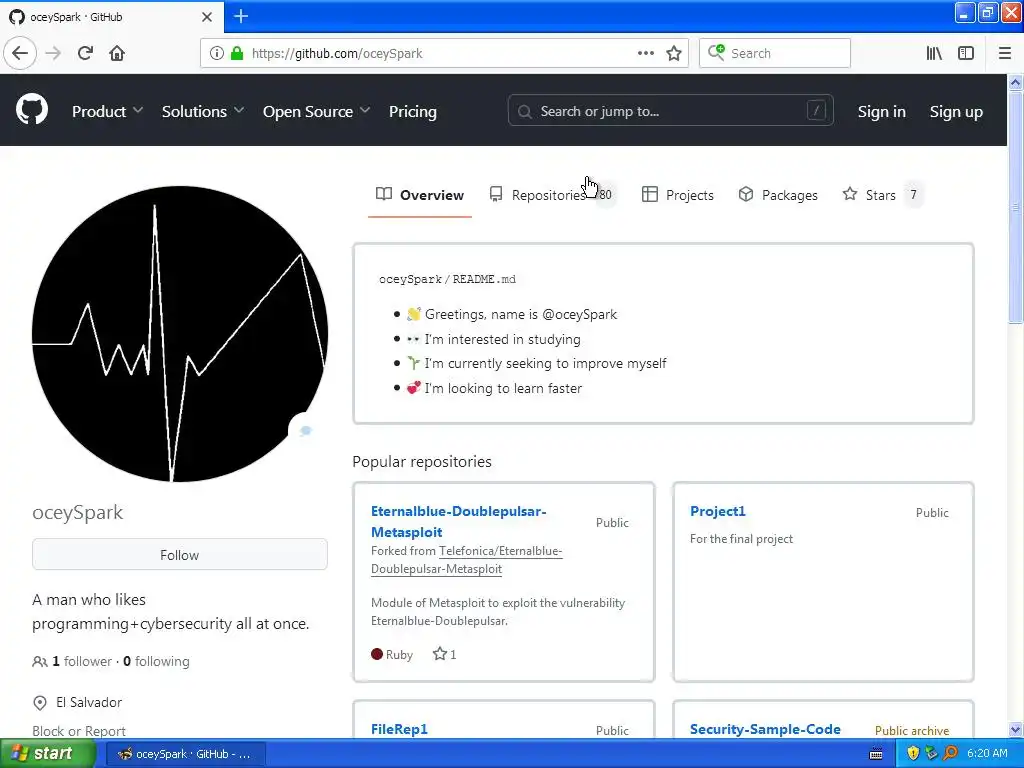
Task: Switch to the Projects tab
Action: coord(677,195)
